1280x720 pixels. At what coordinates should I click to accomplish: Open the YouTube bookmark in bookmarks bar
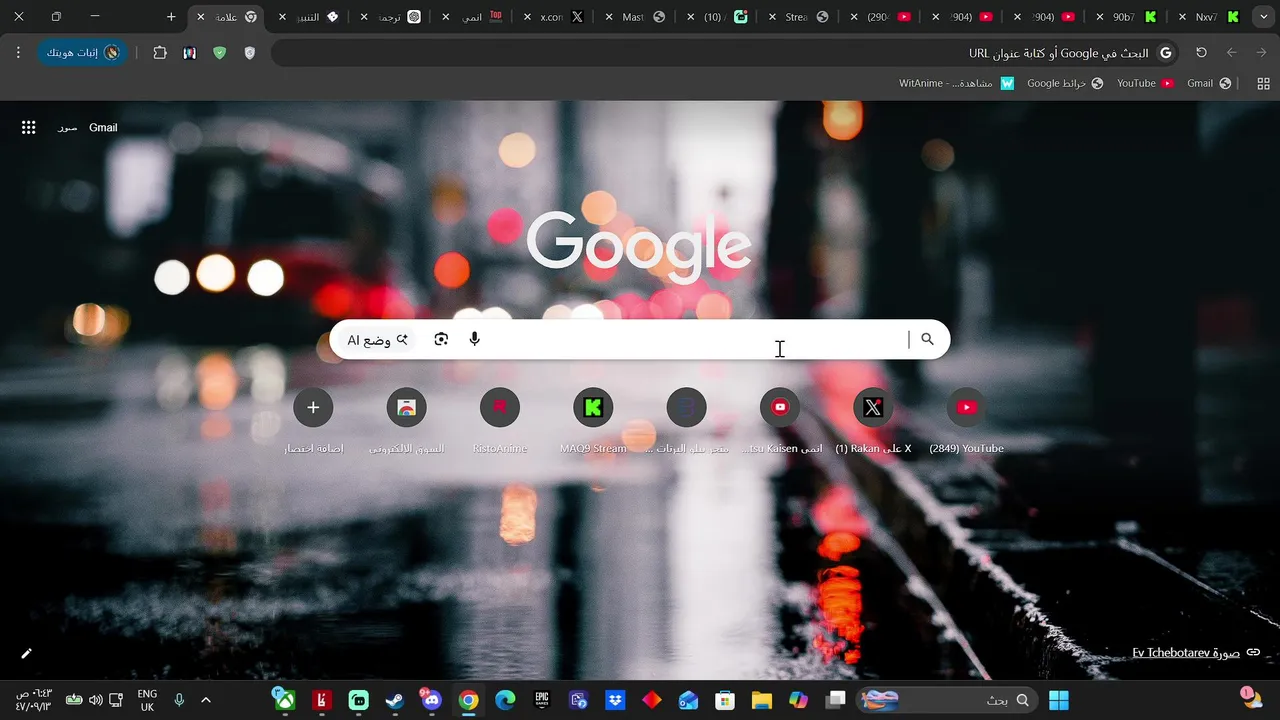1144,83
